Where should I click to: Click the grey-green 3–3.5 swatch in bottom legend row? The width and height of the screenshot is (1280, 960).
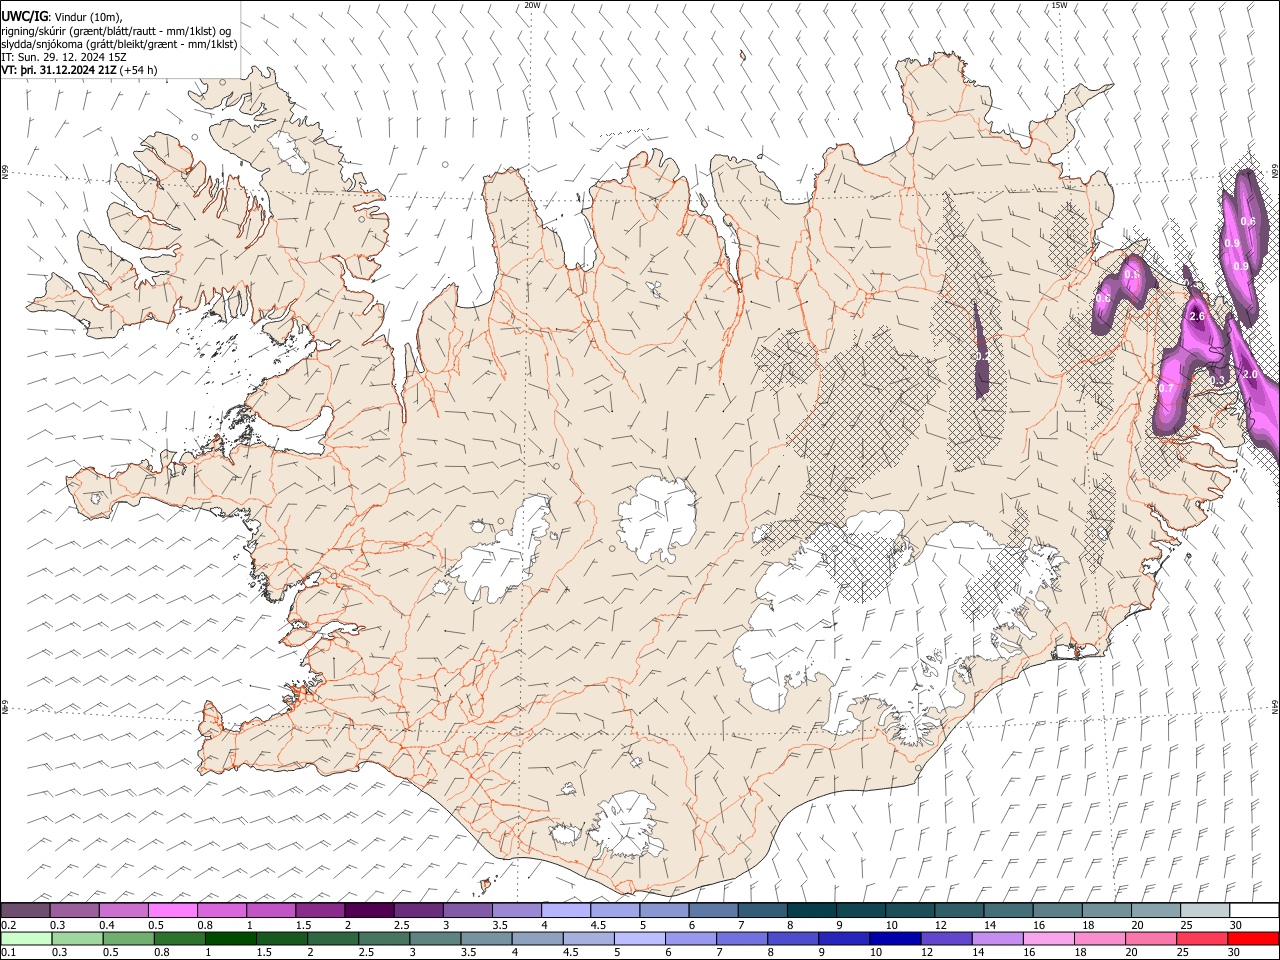pos(434,938)
